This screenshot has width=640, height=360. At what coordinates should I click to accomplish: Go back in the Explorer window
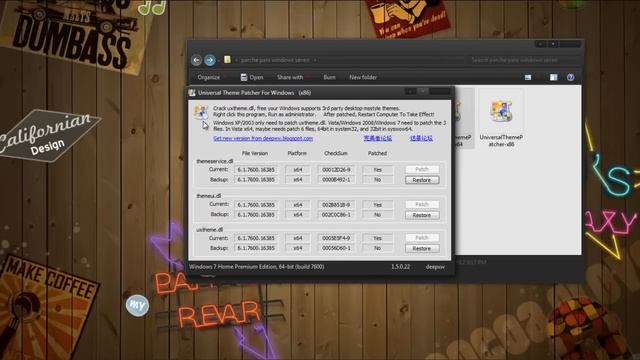(x=196, y=60)
